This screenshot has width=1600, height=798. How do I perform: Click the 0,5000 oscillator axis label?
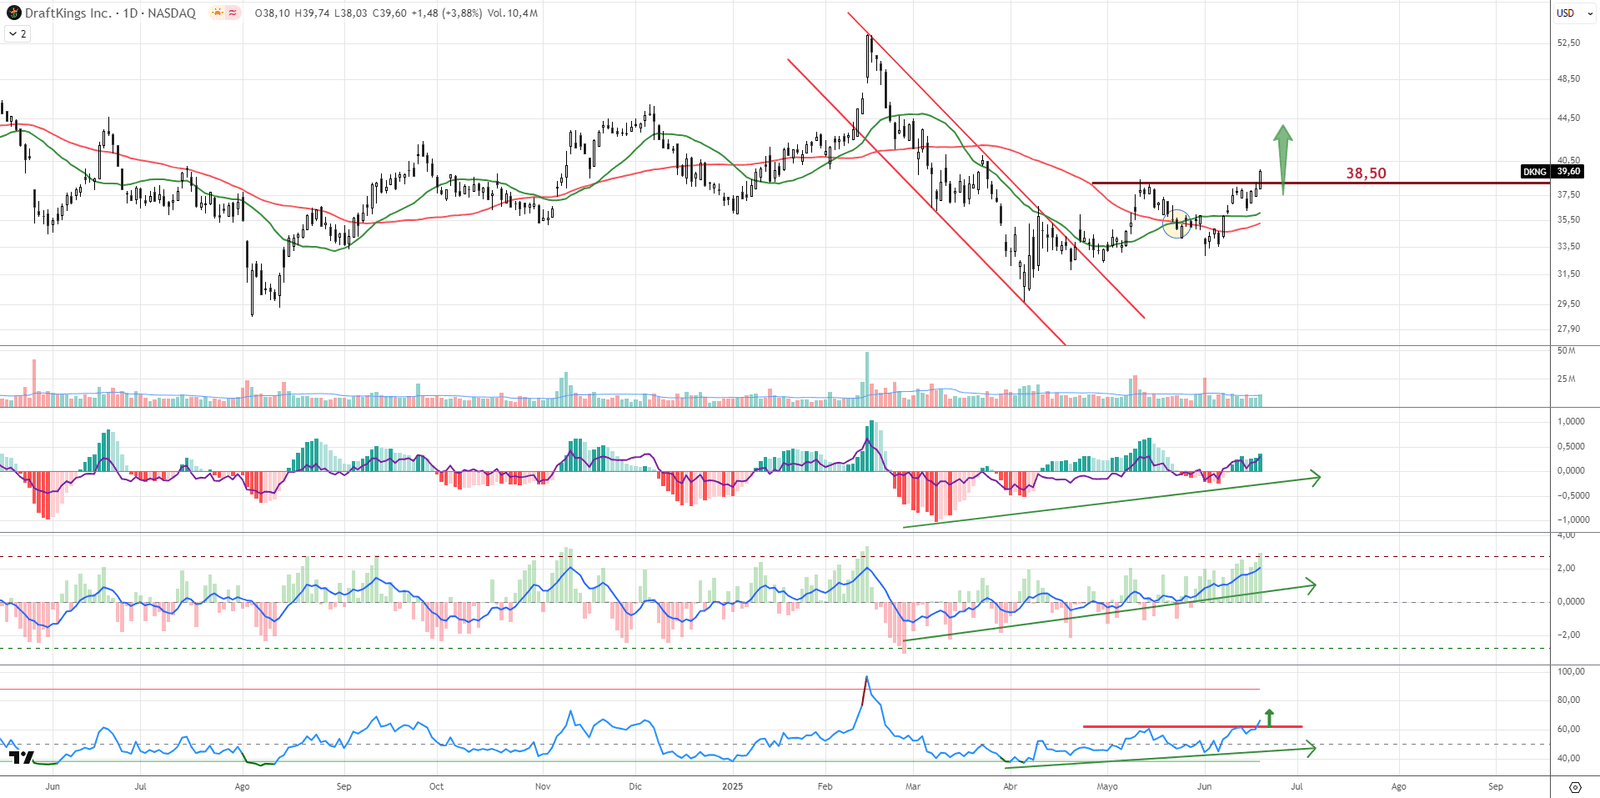click(1571, 447)
